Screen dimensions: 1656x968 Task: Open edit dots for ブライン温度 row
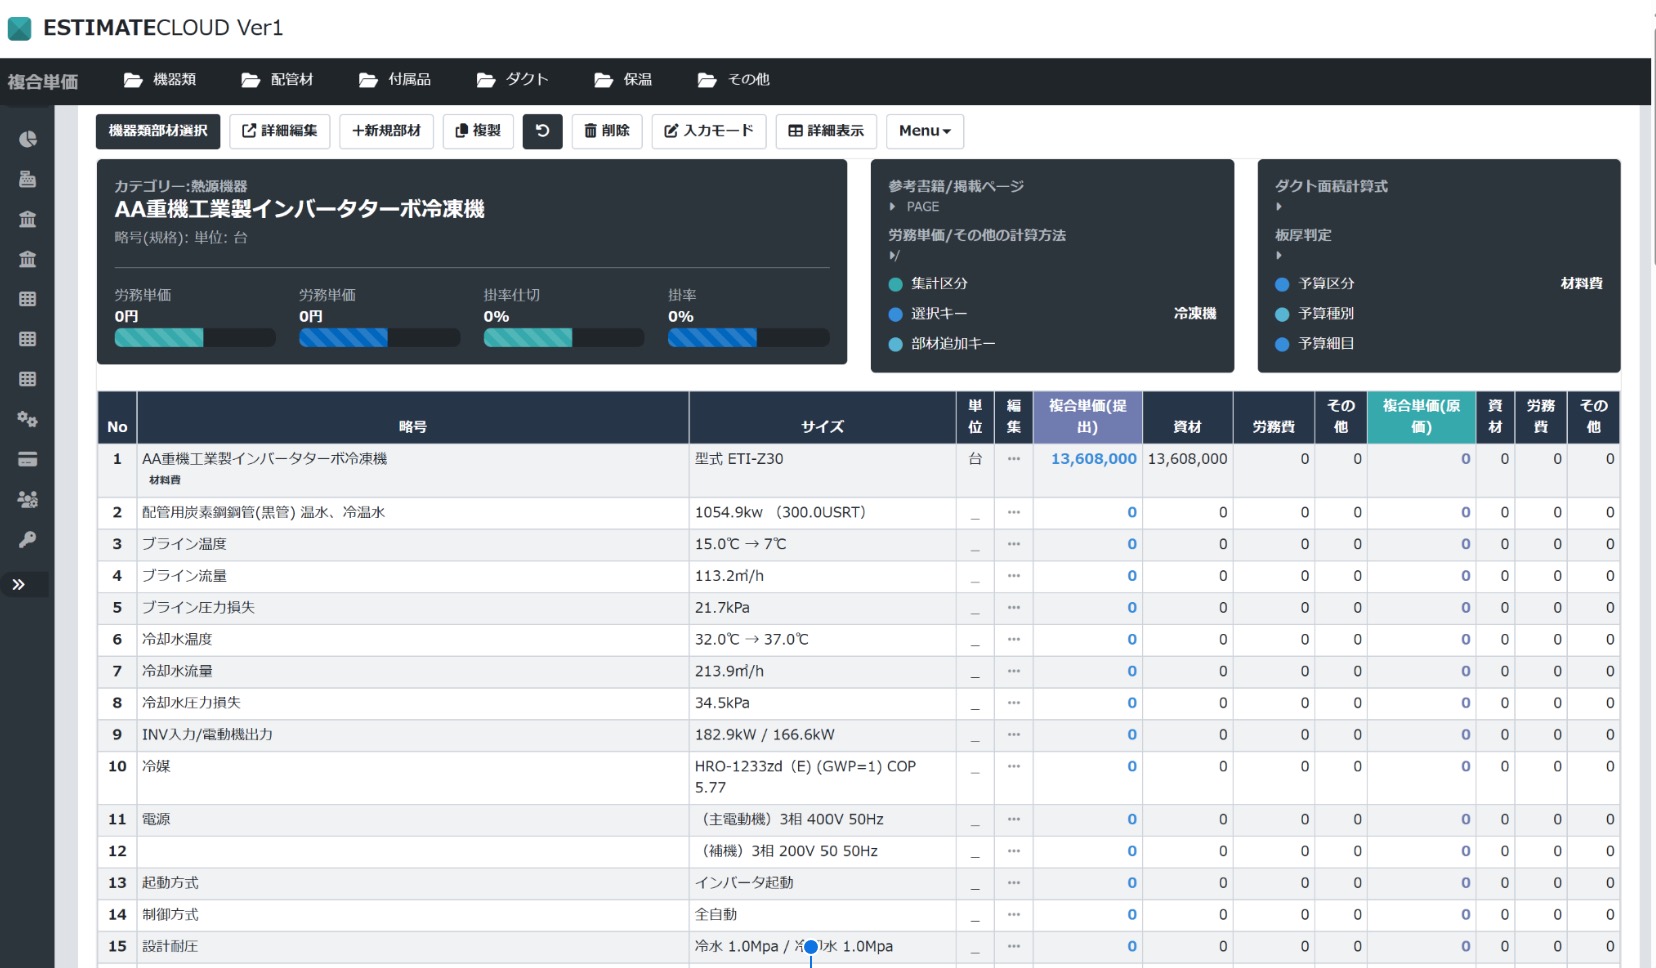1014,544
